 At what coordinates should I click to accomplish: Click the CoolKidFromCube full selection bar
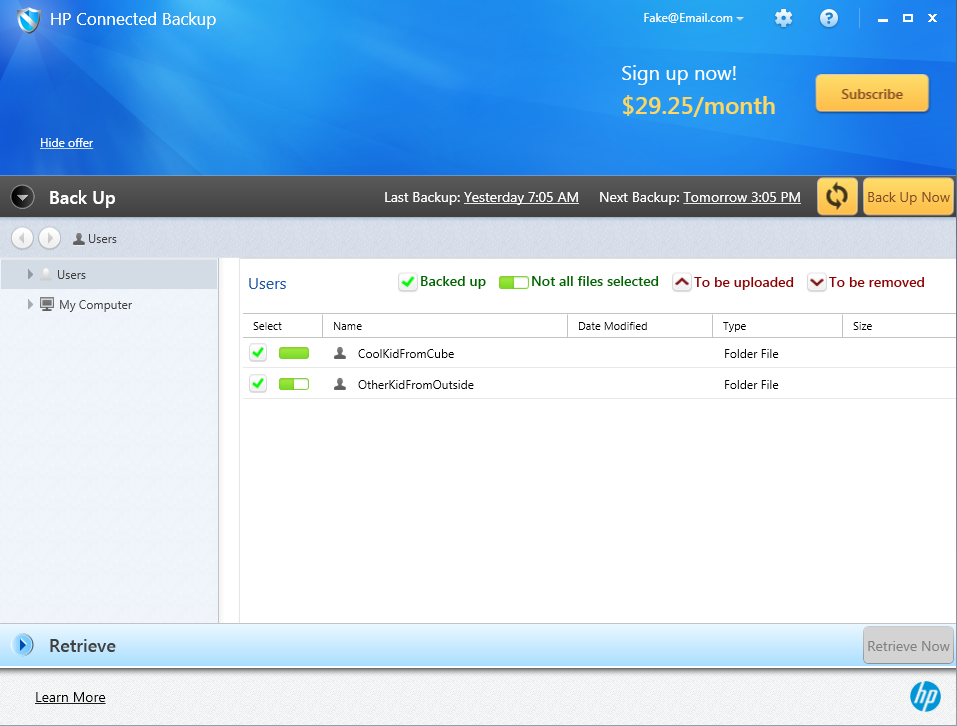(294, 353)
